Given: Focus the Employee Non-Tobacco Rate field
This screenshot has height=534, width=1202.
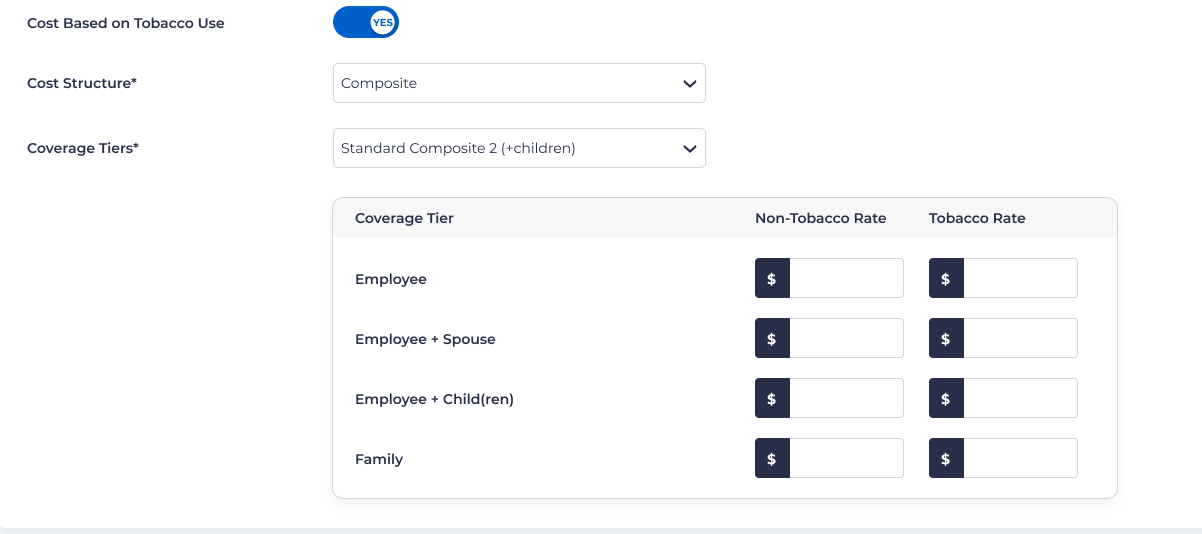Looking at the screenshot, I should tap(846, 279).
